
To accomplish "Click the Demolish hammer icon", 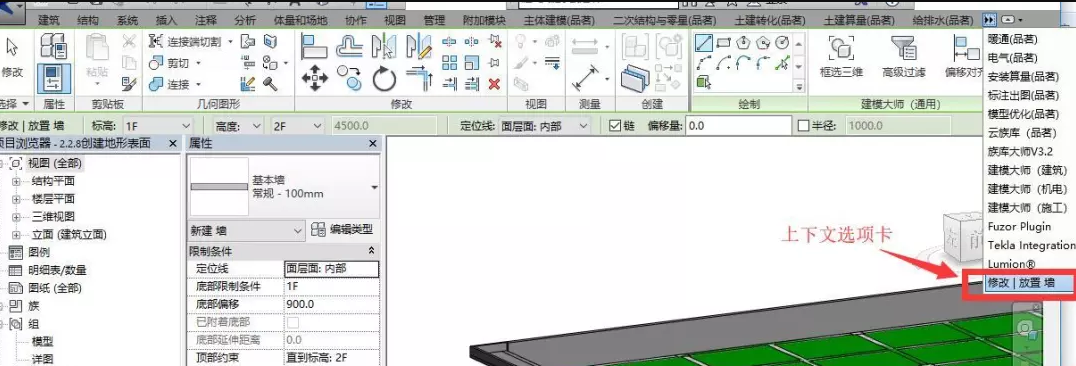I will pos(270,84).
